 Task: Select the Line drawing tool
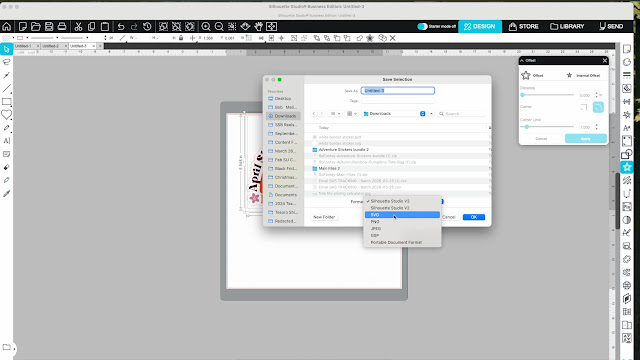[7, 89]
